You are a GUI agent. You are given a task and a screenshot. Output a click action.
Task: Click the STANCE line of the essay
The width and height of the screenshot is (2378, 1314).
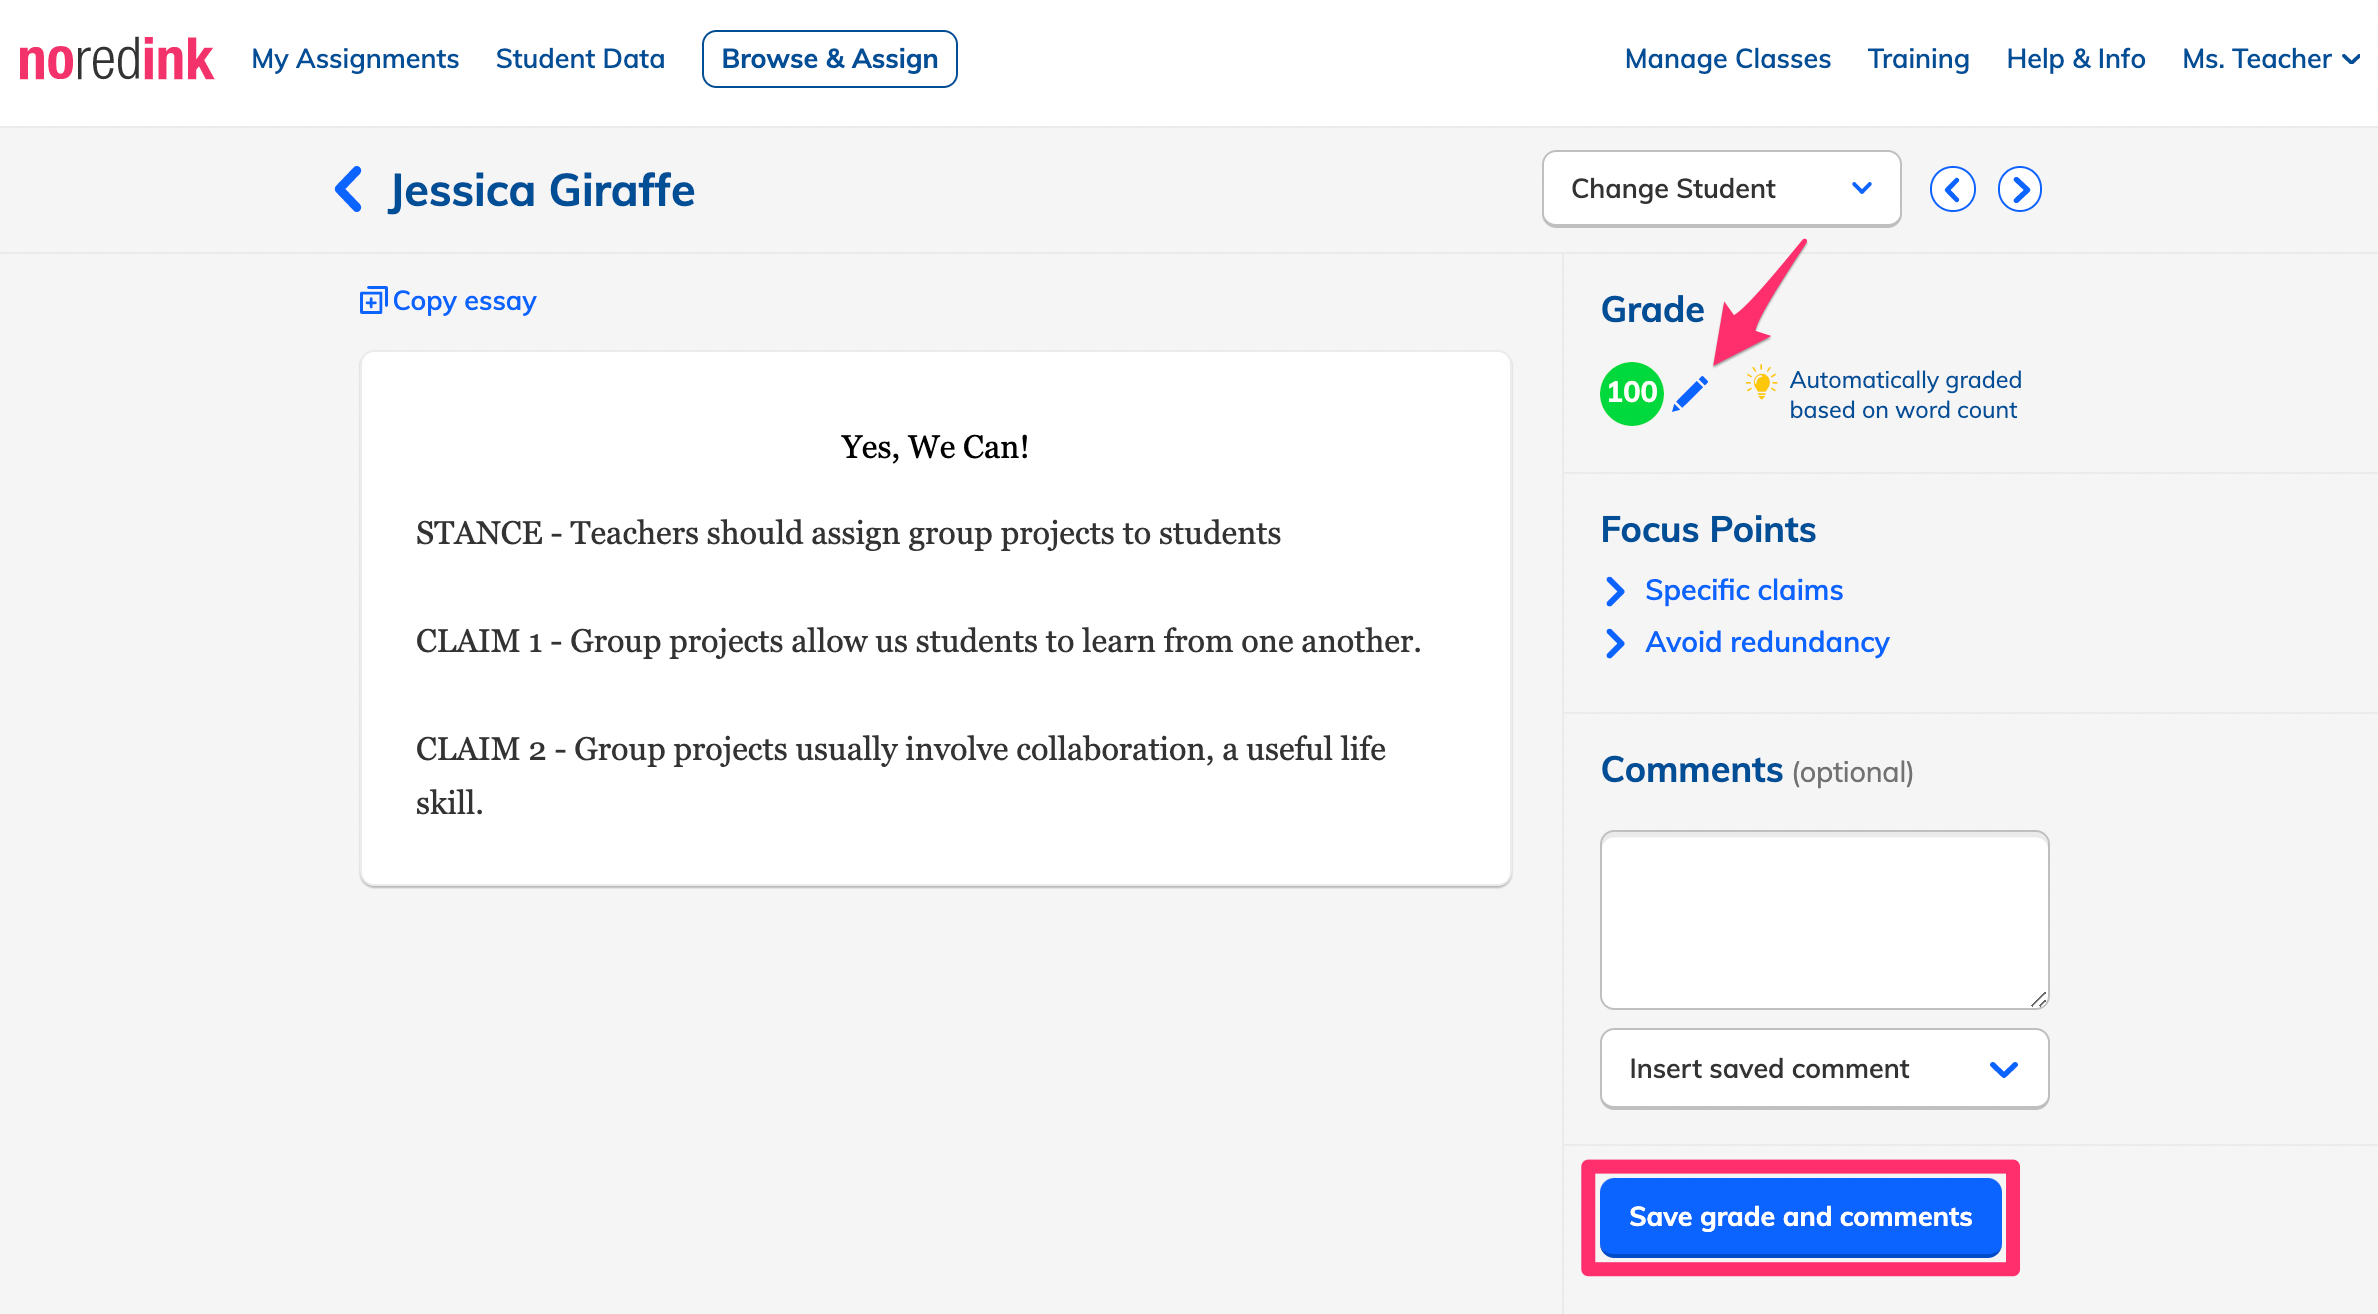[x=848, y=533]
